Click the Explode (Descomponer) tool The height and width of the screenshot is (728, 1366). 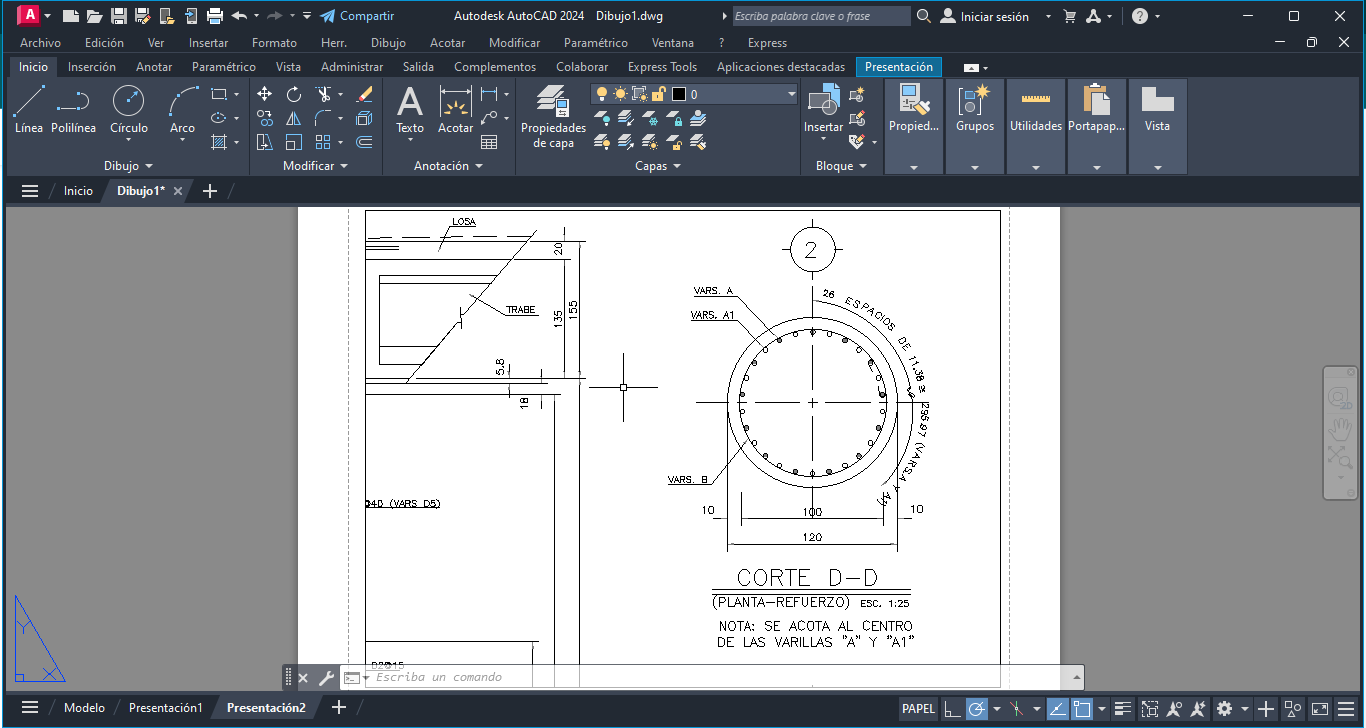pyautogui.click(x=364, y=118)
